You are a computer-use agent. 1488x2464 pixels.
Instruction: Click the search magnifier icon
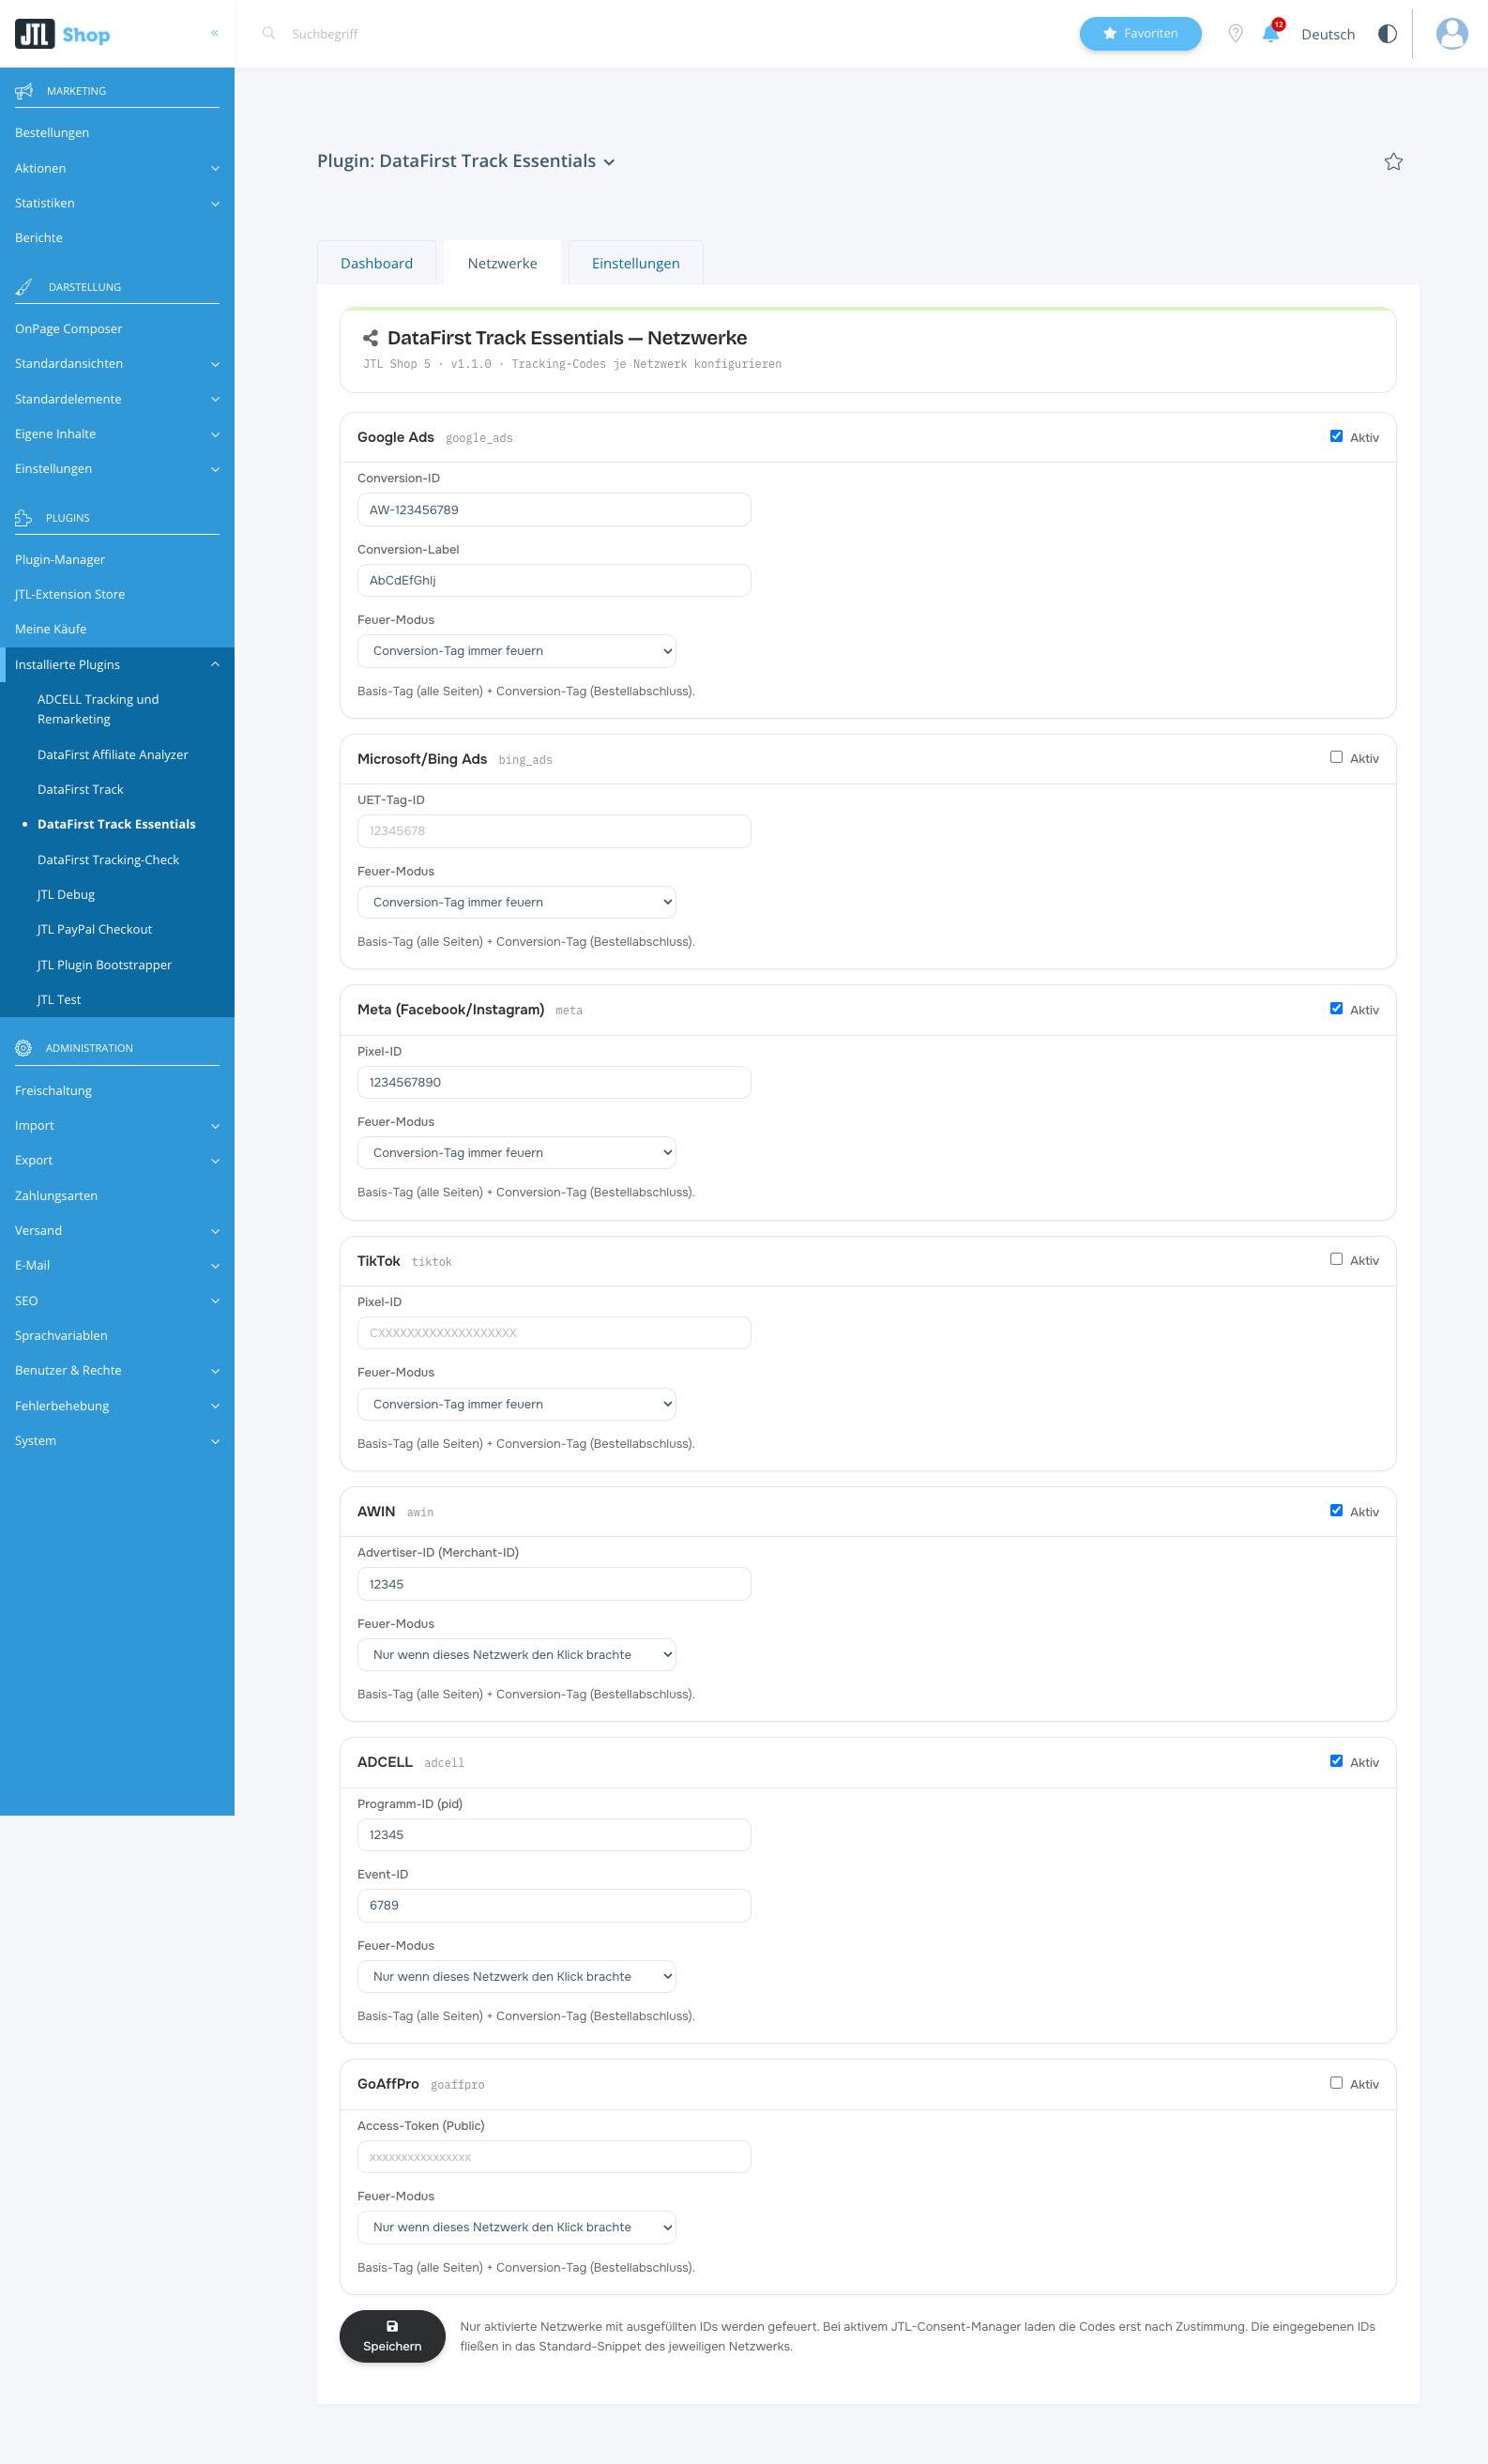point(268,33)
